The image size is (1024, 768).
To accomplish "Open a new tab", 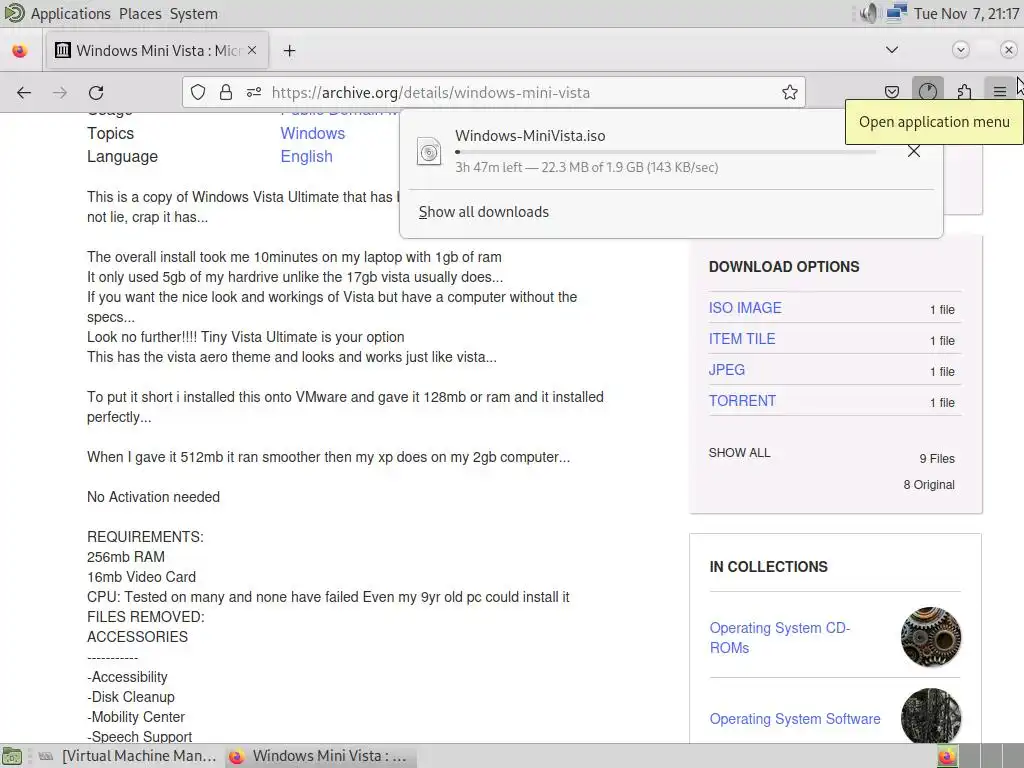I will [289, 50].
